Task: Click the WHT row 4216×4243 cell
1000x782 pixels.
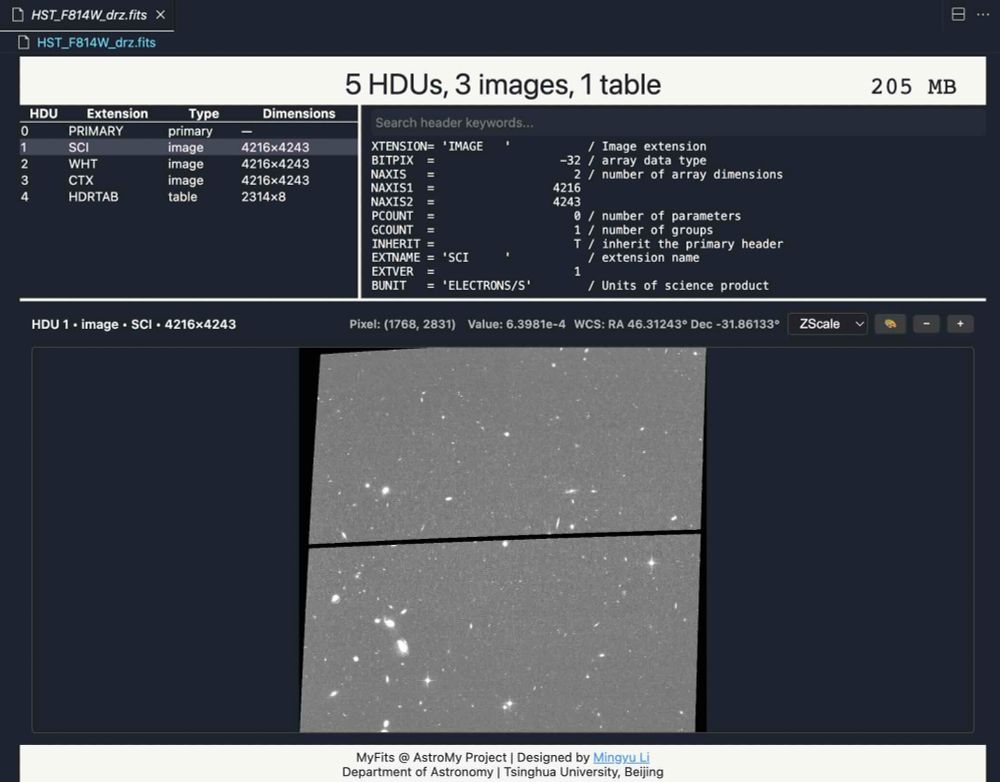Action: 275,164
